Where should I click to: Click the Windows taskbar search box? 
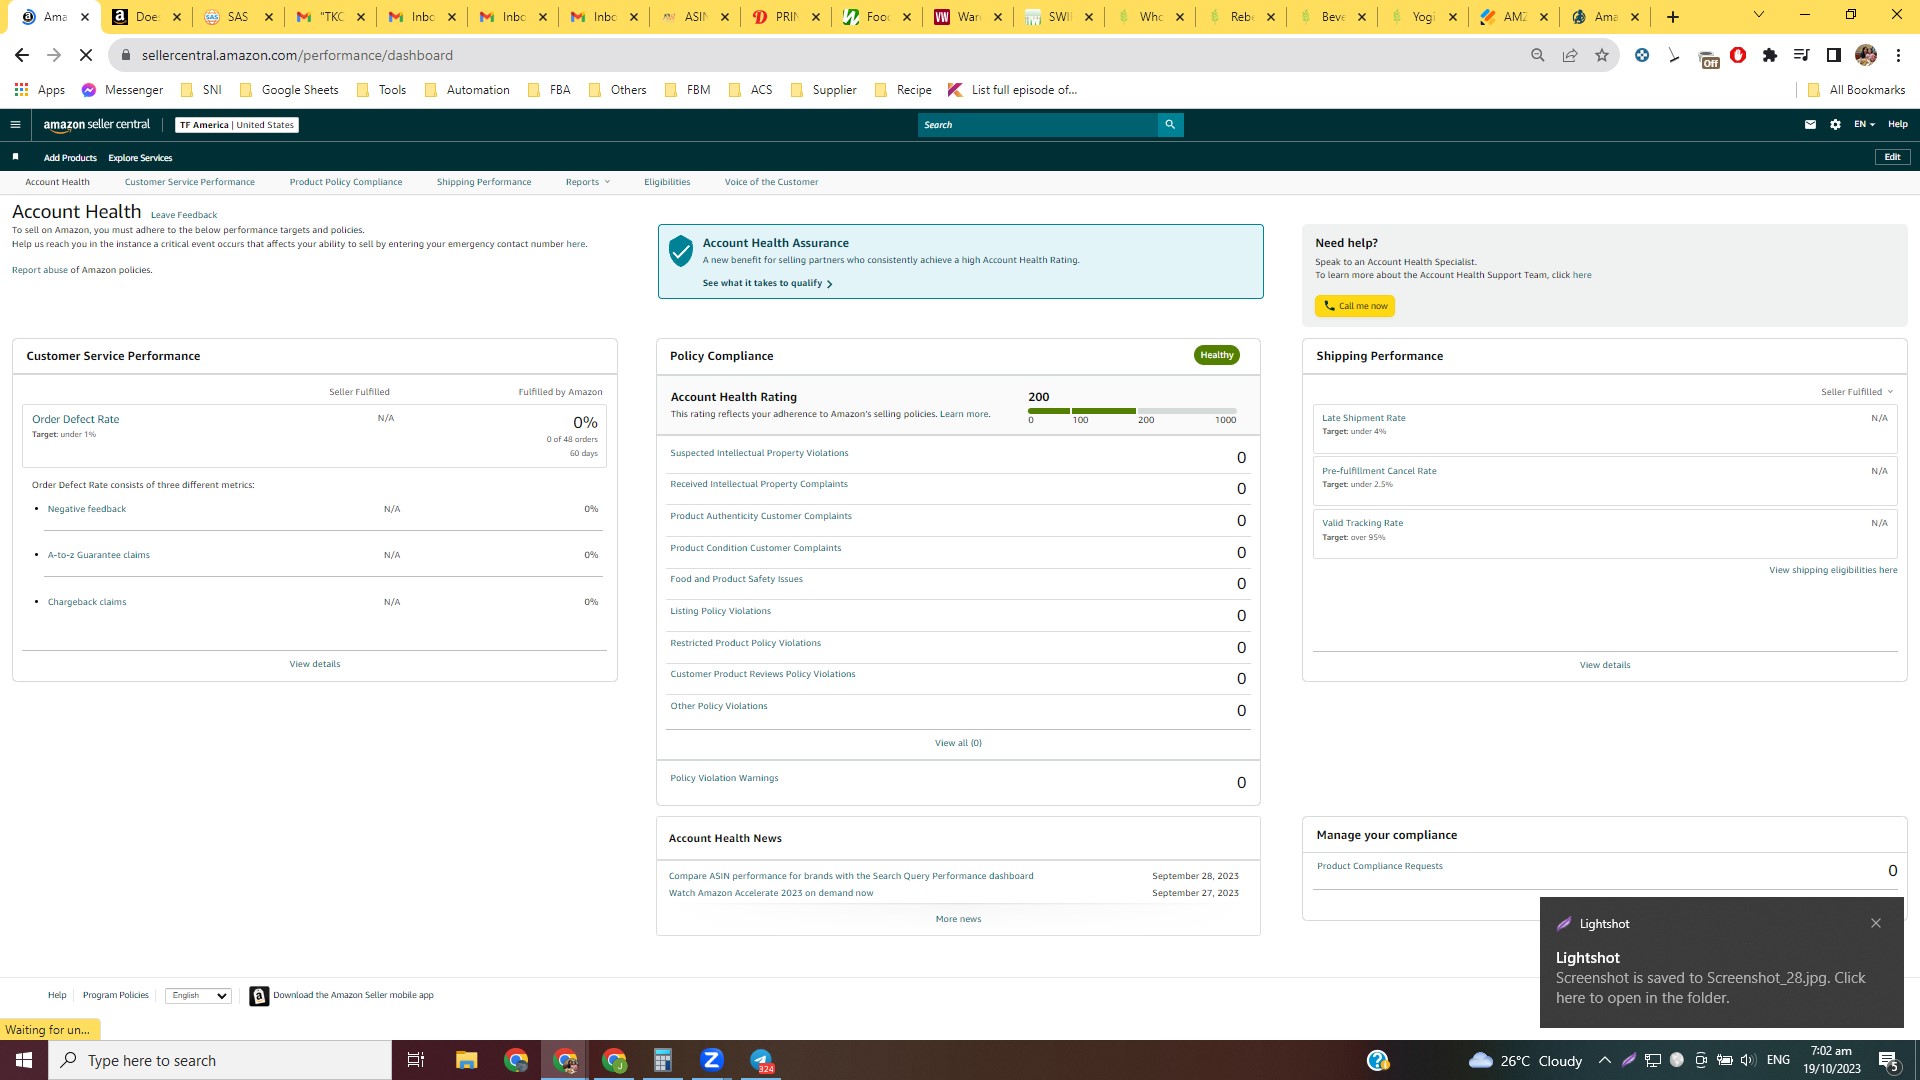pyautogui.click(x=220, y=1060)
